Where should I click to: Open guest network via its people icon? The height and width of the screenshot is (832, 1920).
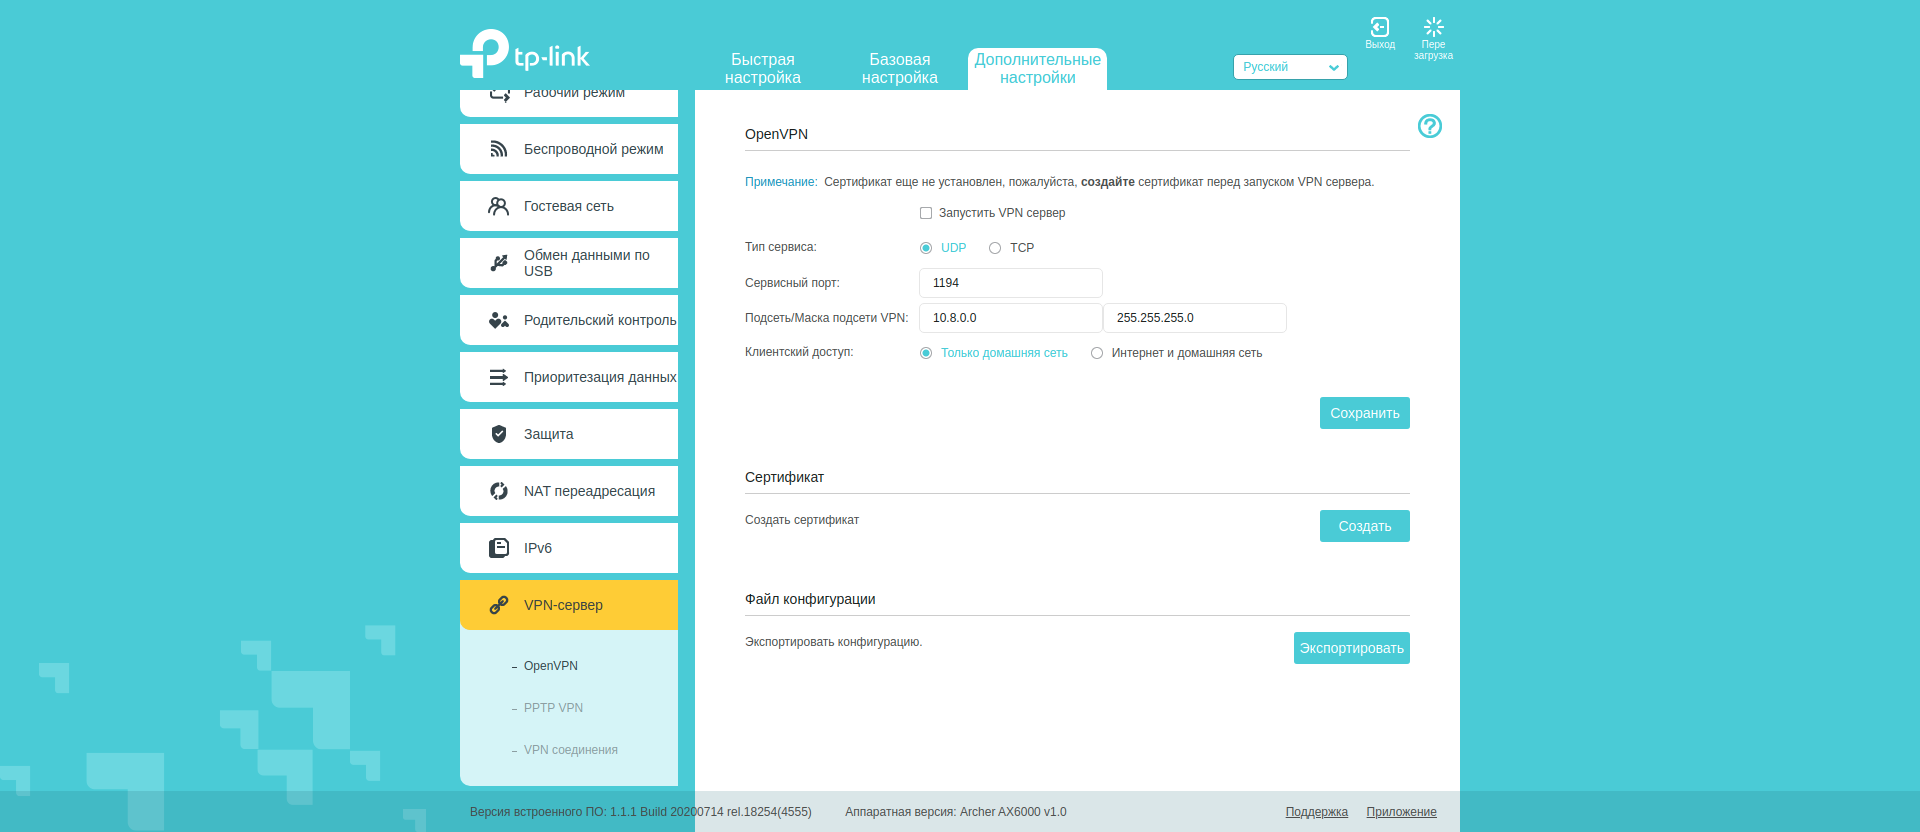498,206
